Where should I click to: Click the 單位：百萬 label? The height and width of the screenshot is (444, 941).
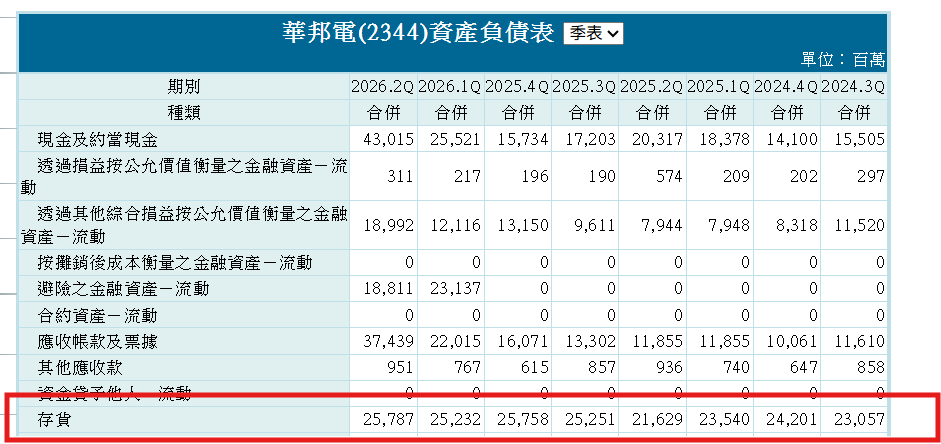click(843, 60)
